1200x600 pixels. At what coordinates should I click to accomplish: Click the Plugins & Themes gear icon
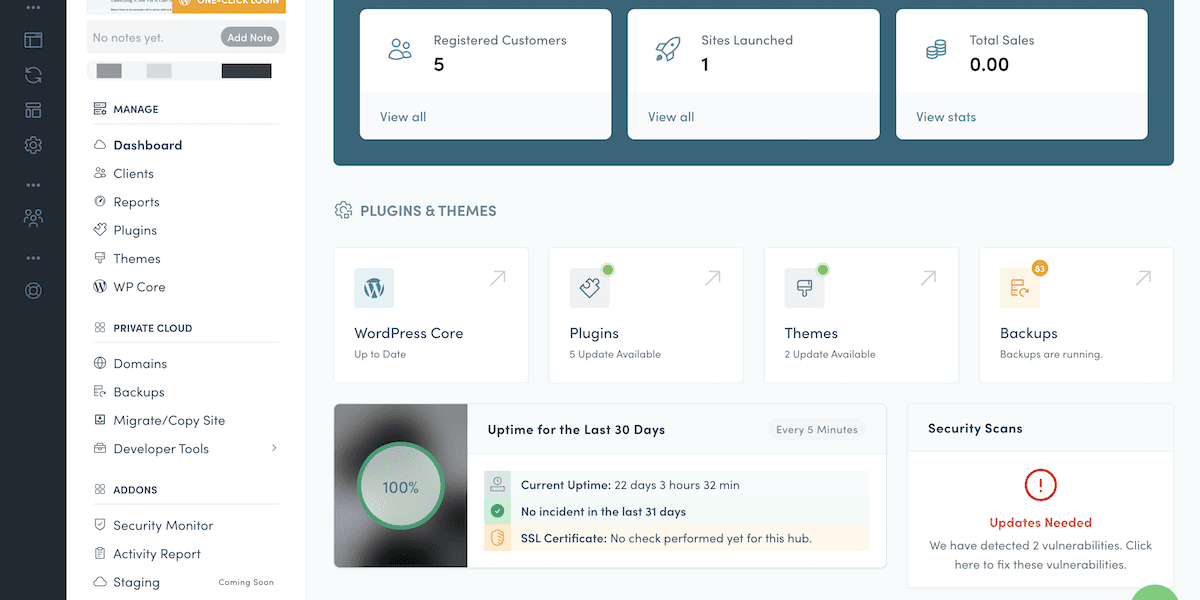(343, 210)
